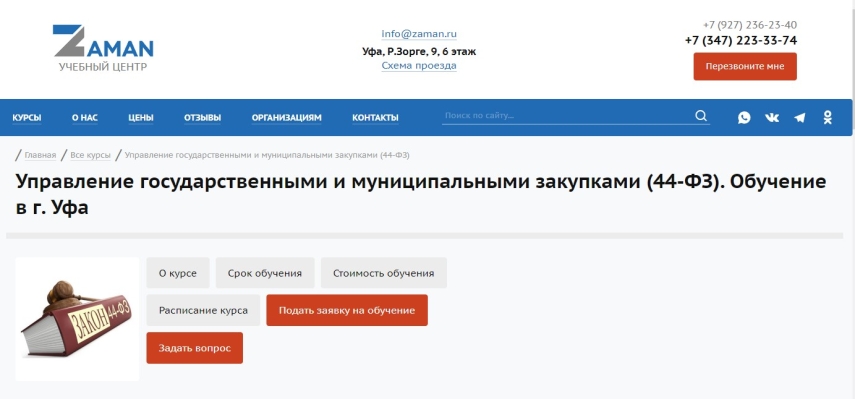
Task: Open the Схема проезда link
Action: (x=419, y=66)
